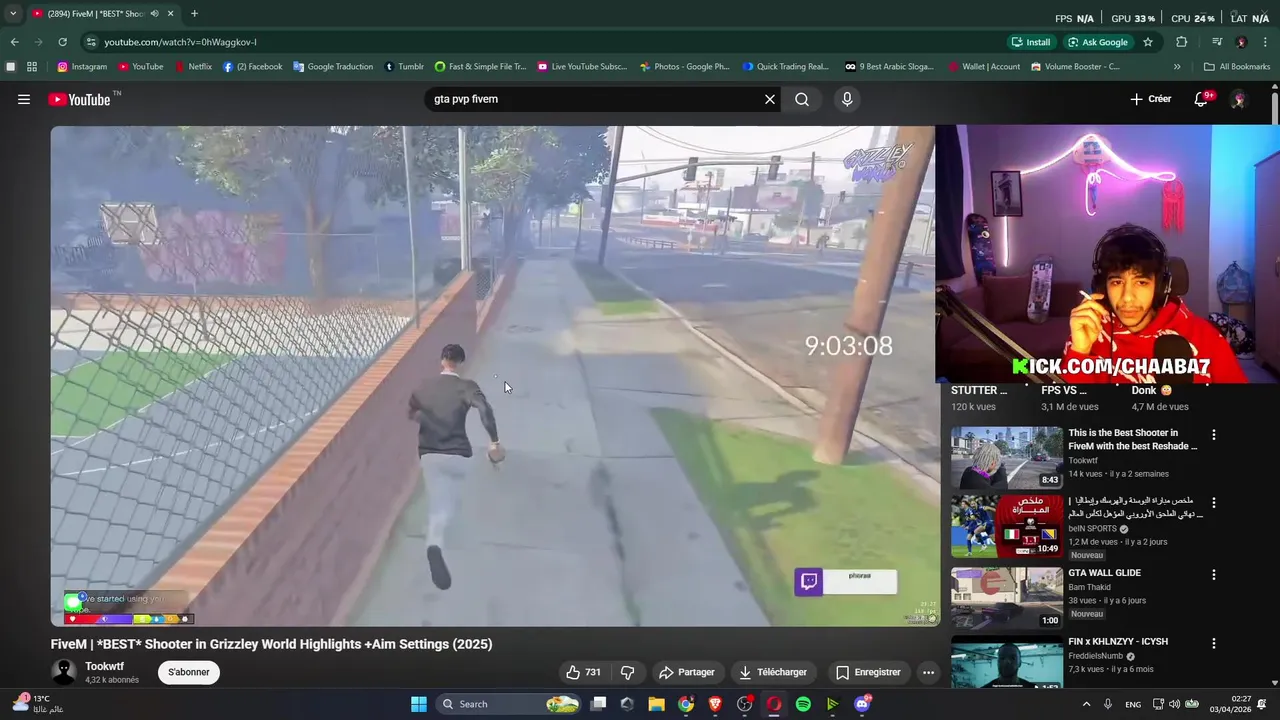The image size is (1280, 720).
Task: Dislike the video with thumbs down
Action: [x=628, y=672]
